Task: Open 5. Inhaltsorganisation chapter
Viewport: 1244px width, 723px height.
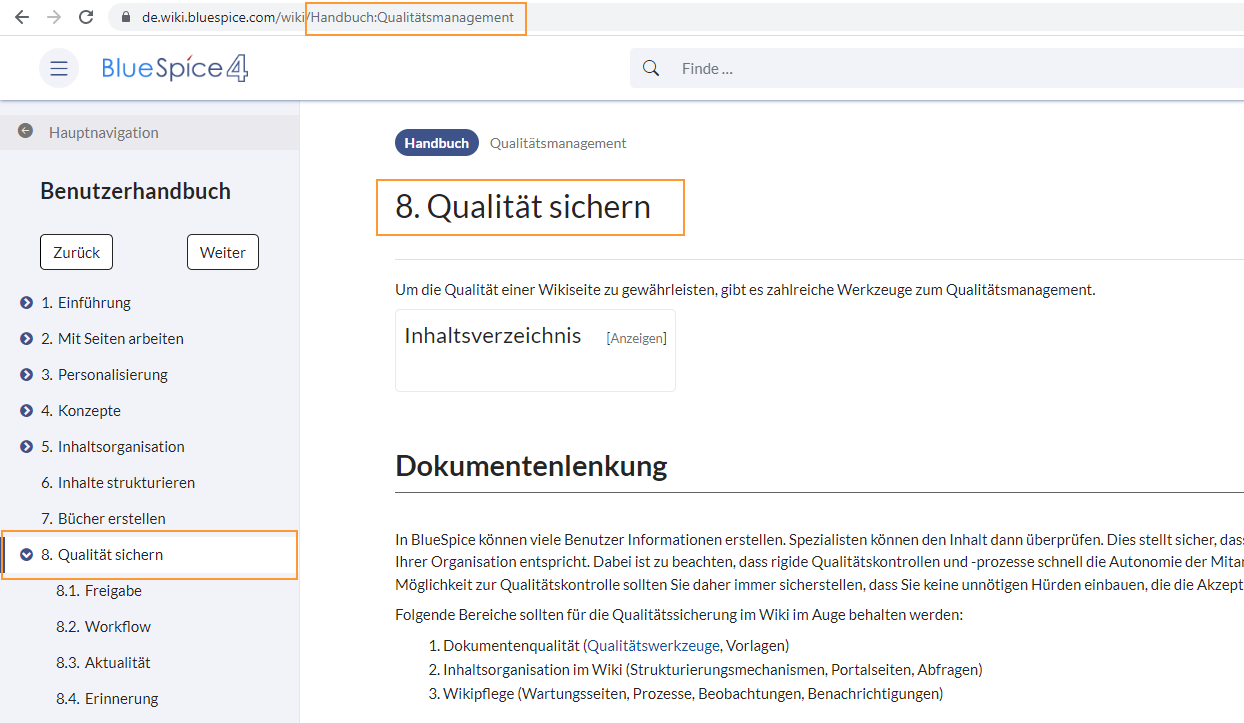Action: [x=113, y=446]
